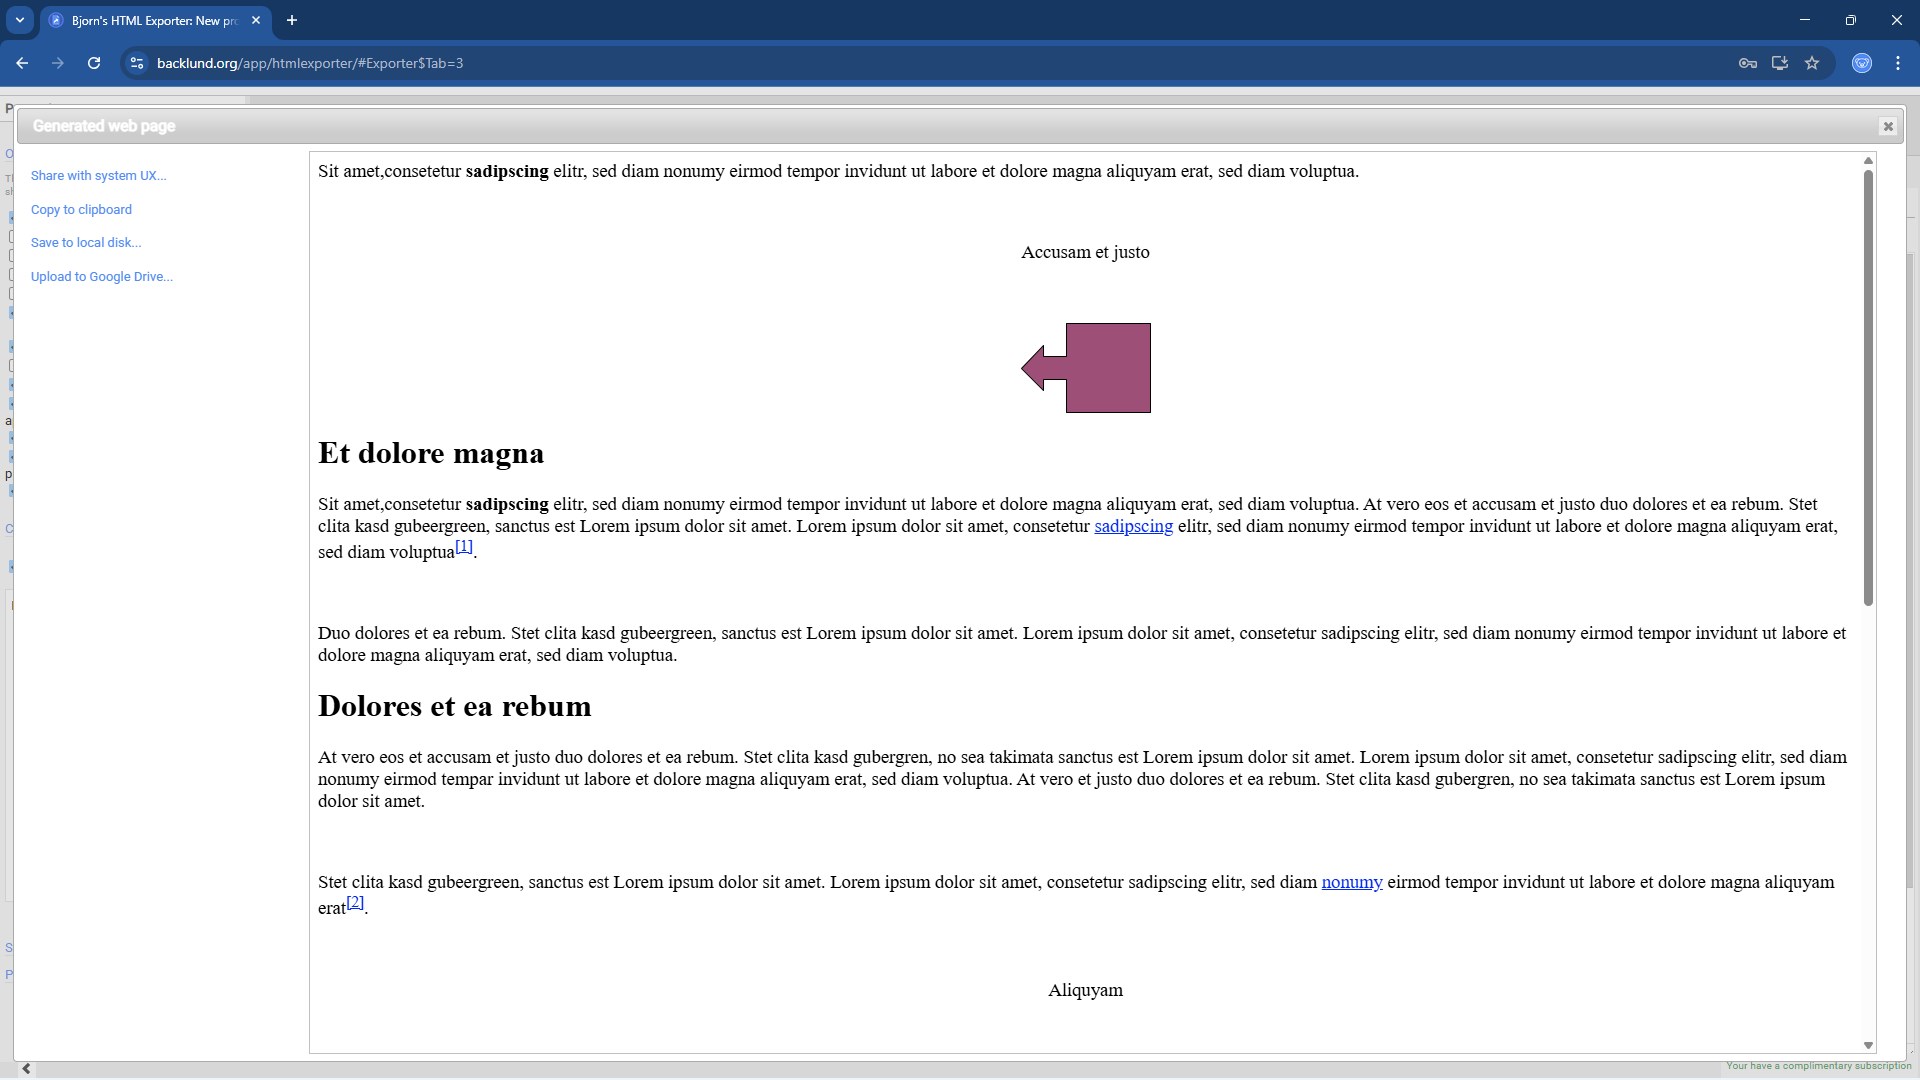Open password manager key icon
Image resolution: width=1920 pixels, height=1080 pixels.
coord(1747,63)
